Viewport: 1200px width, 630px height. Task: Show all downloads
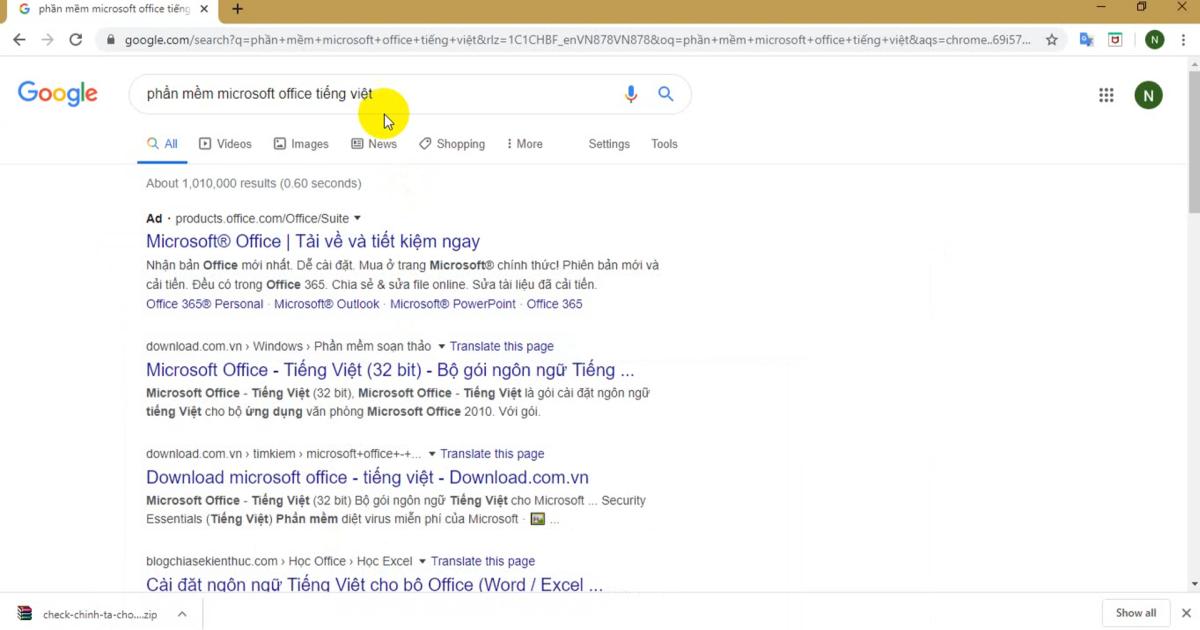(1136, 613)
